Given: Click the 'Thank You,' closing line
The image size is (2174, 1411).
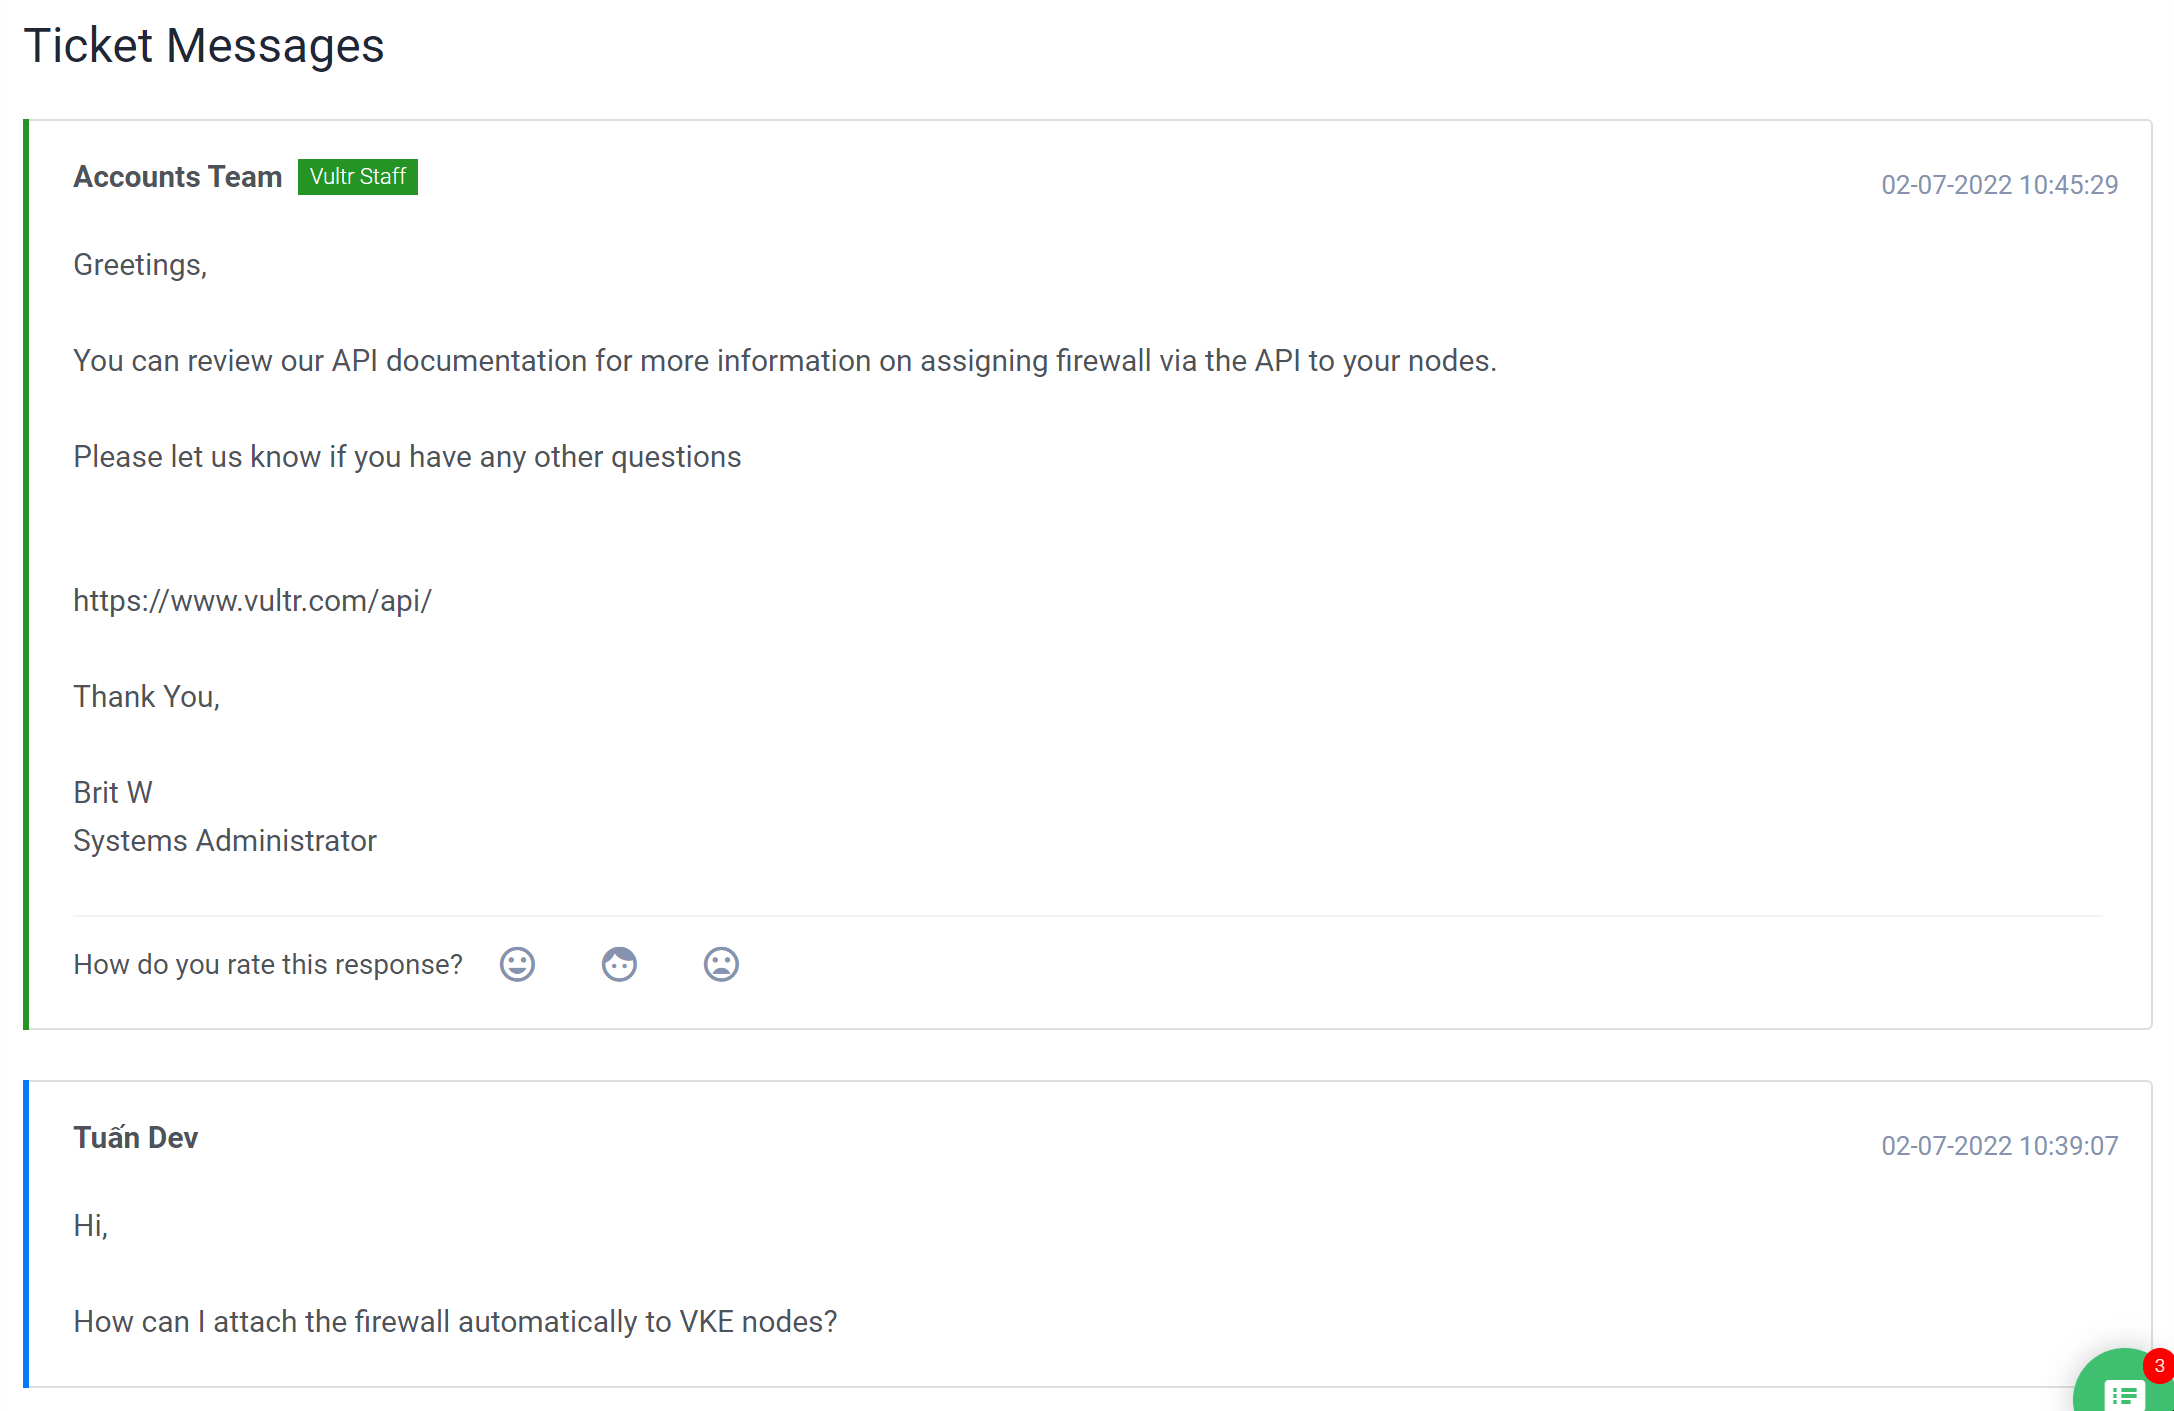Looking at the screenshot, I should point(147,697).
